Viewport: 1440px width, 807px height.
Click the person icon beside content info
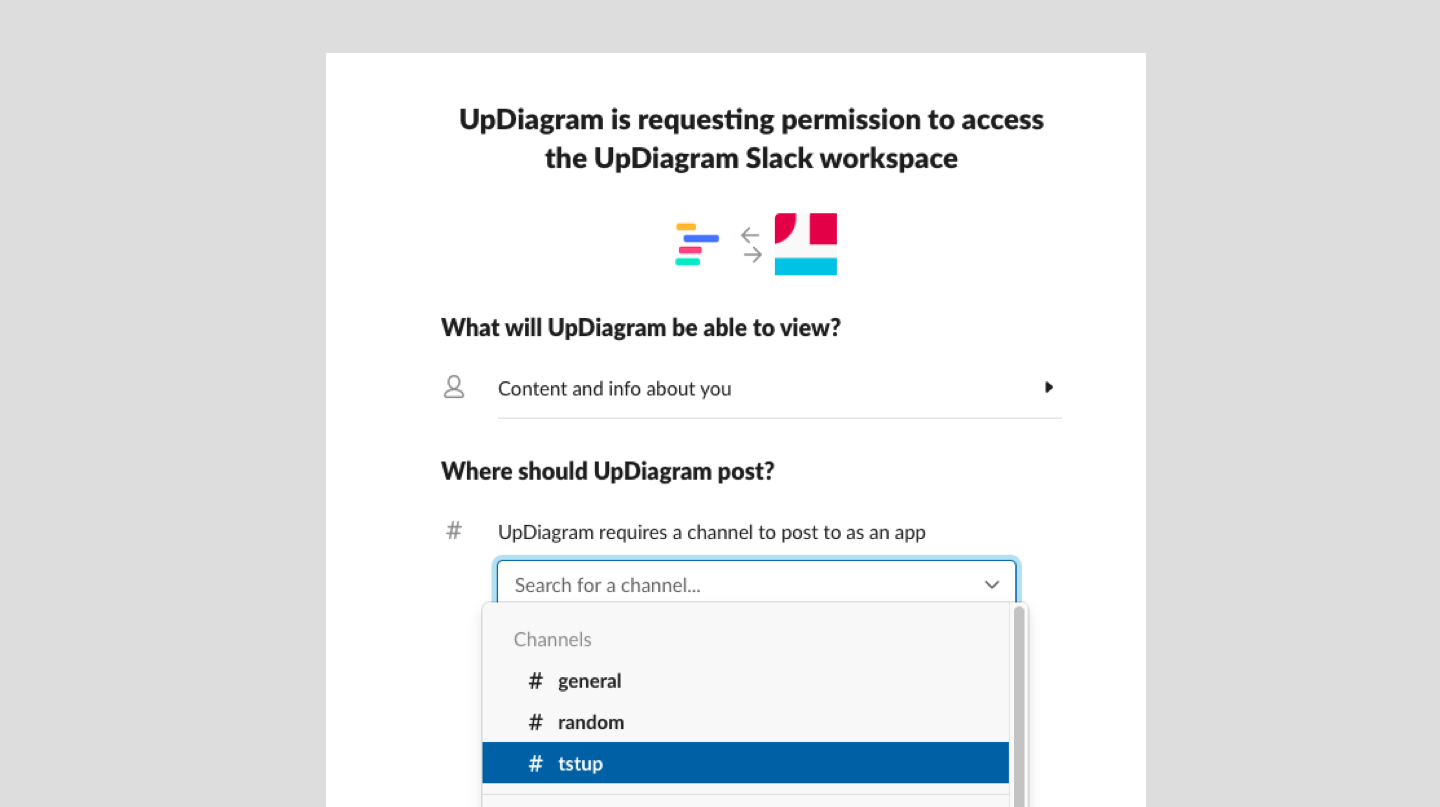[454, 387]
